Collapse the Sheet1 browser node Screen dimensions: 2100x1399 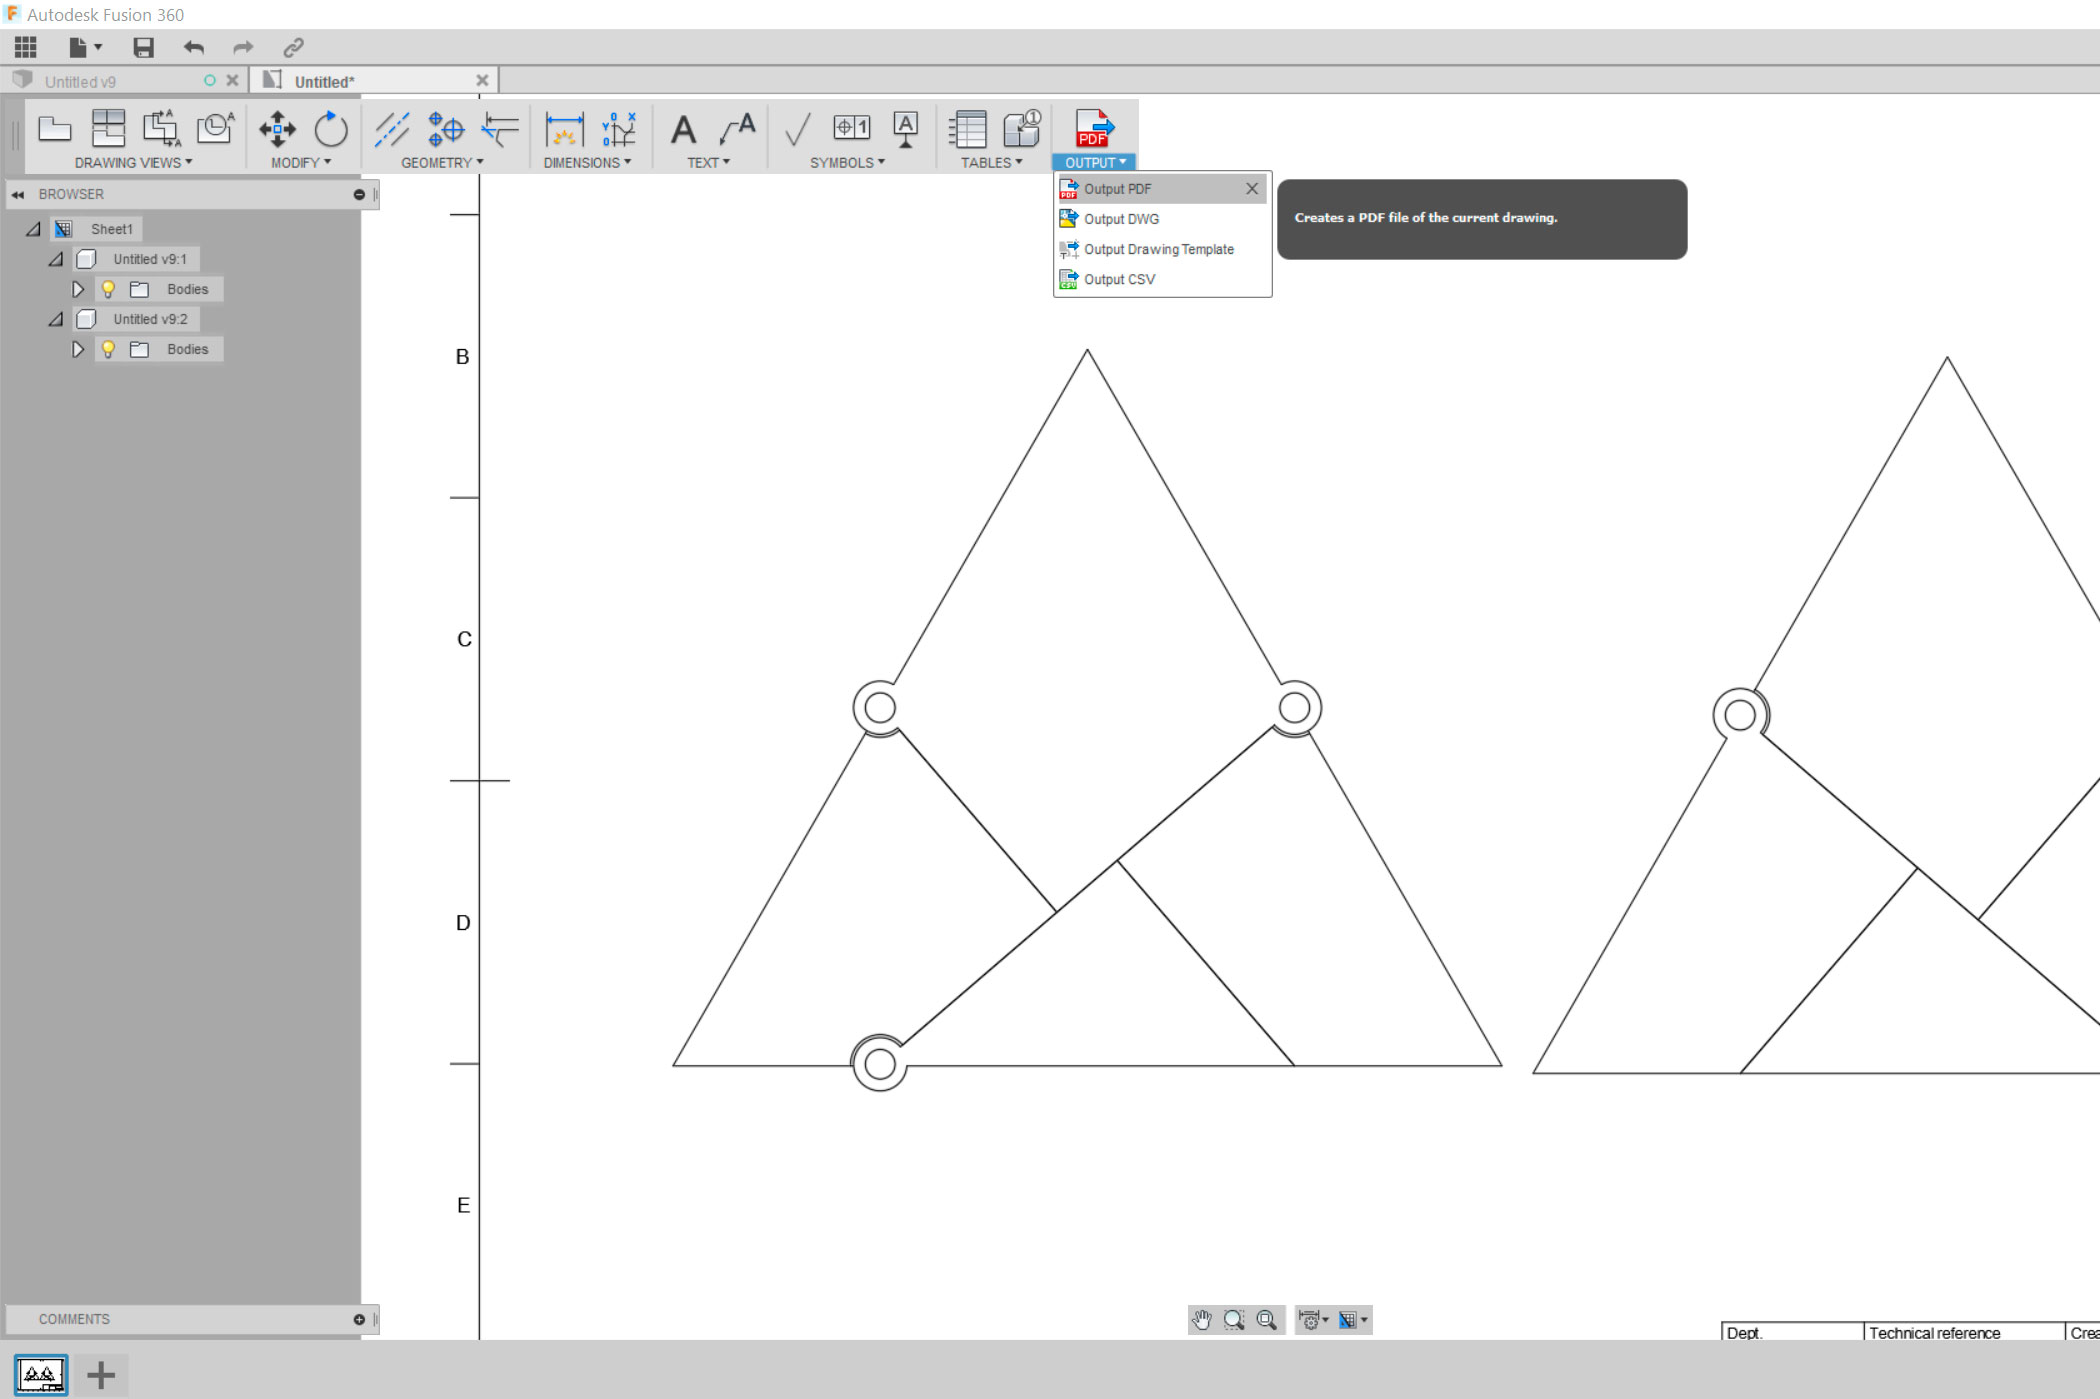[x=31, y=228]
